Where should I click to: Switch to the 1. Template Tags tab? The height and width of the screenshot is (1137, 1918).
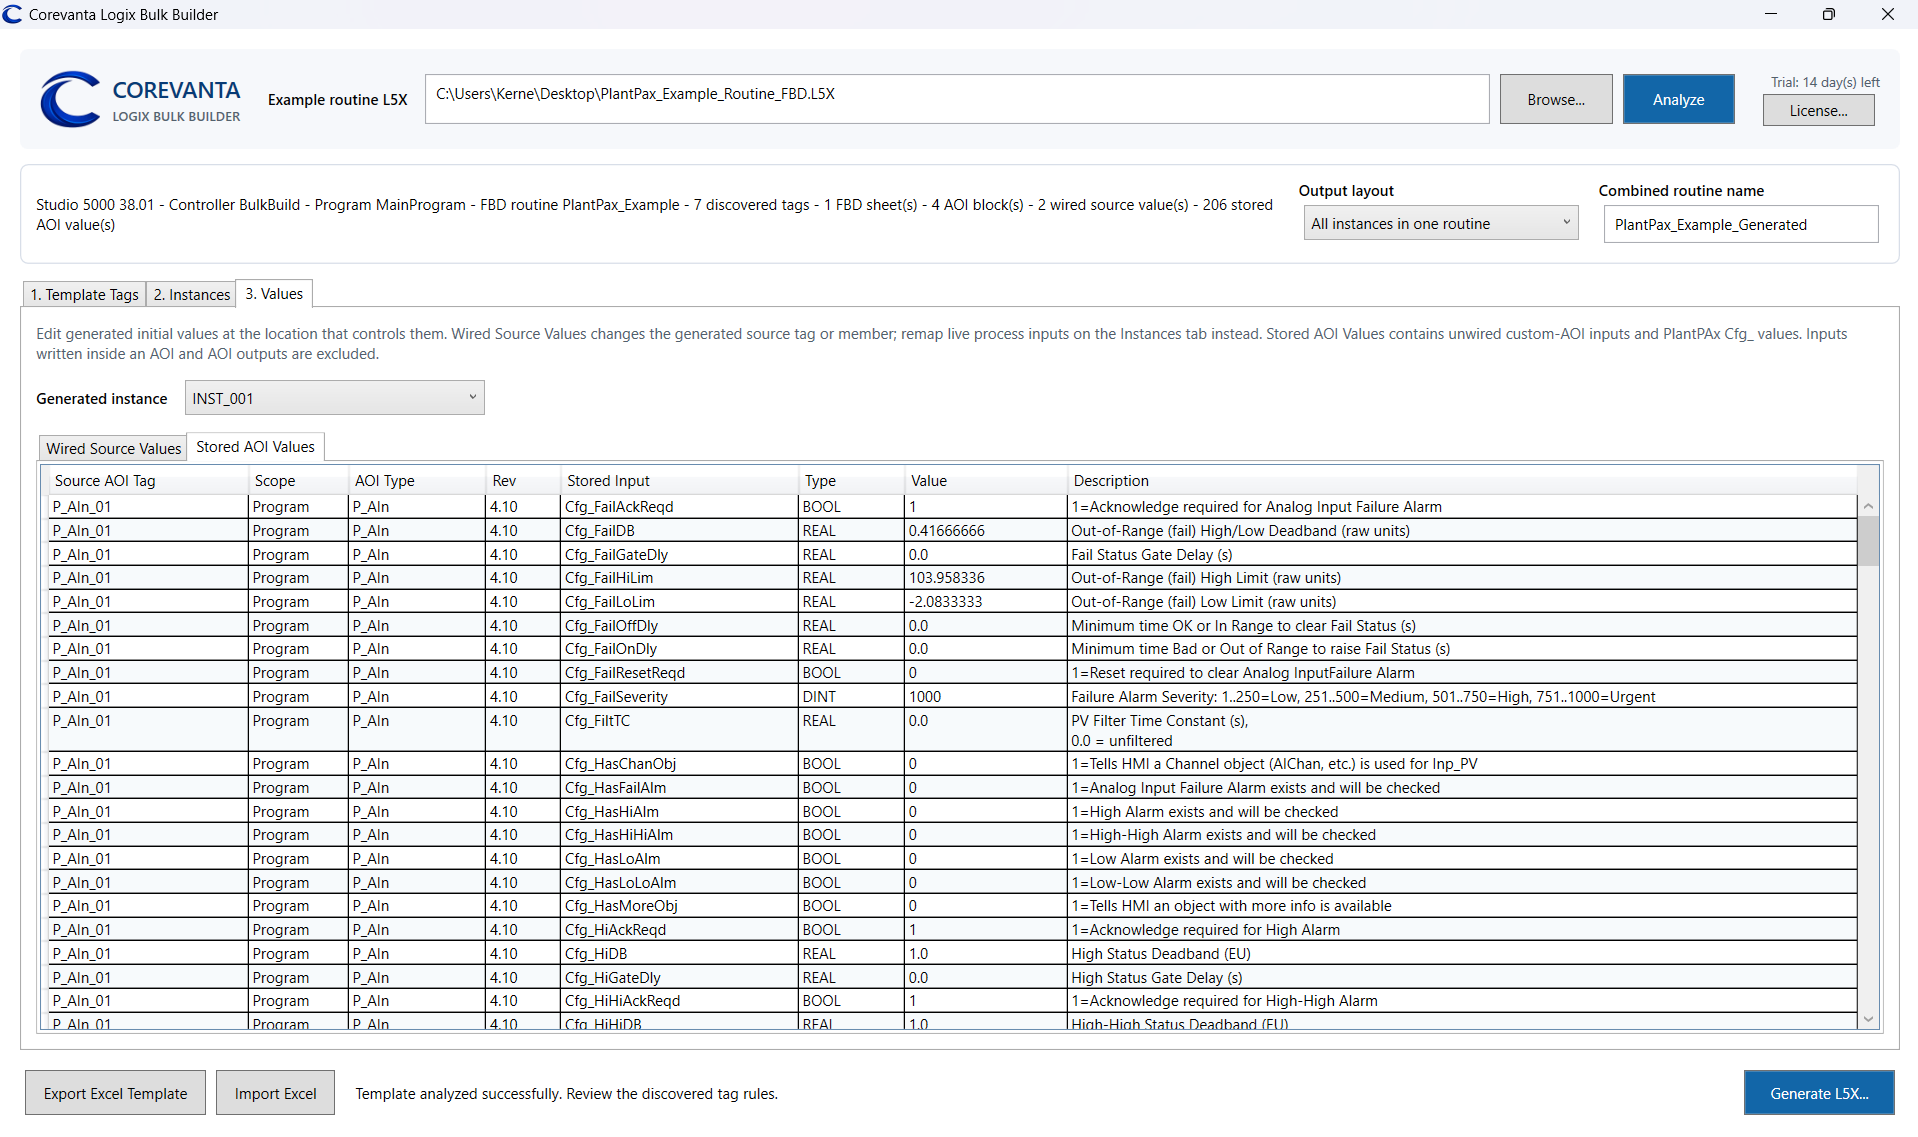[x=84, y=294]
